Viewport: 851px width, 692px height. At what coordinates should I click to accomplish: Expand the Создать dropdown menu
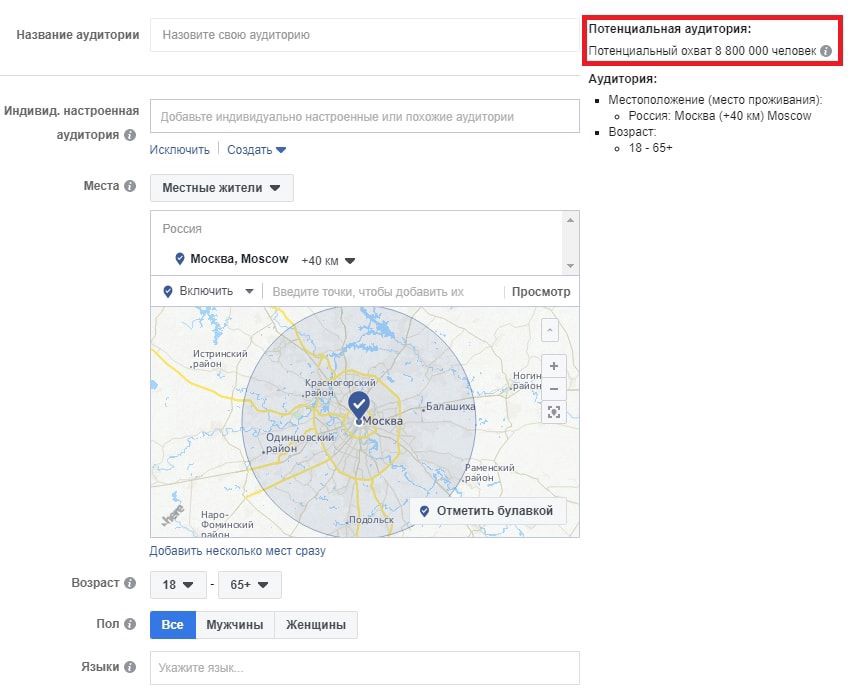tap(256, 150)
